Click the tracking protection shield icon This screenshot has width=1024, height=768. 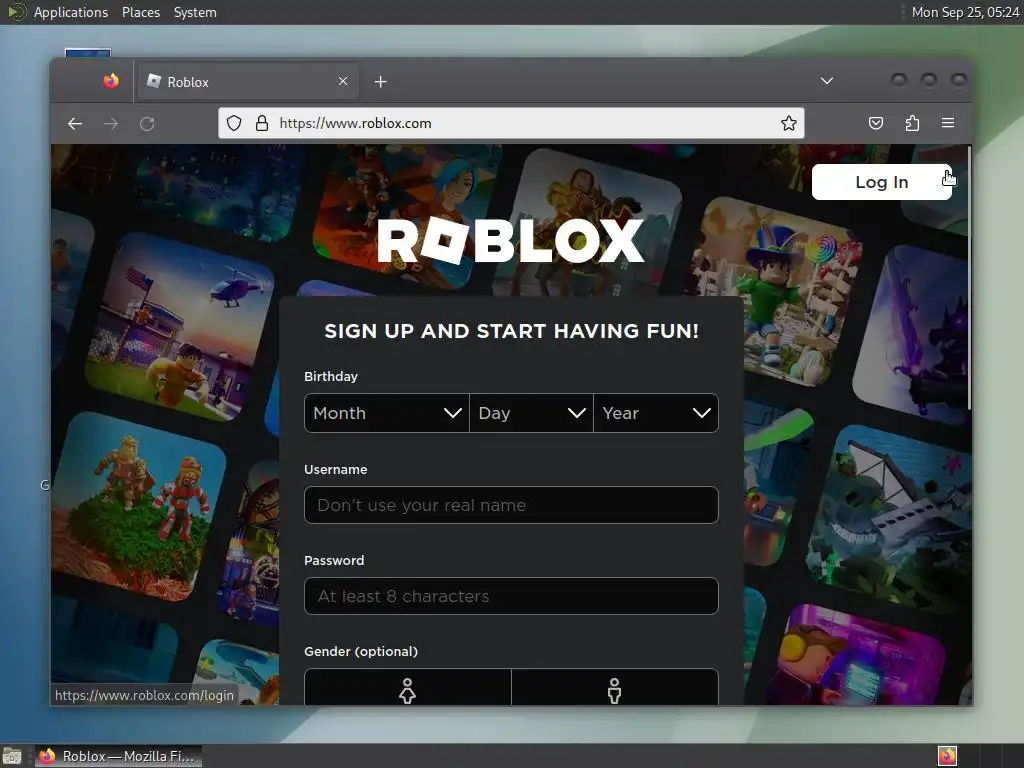click(234, 123)
